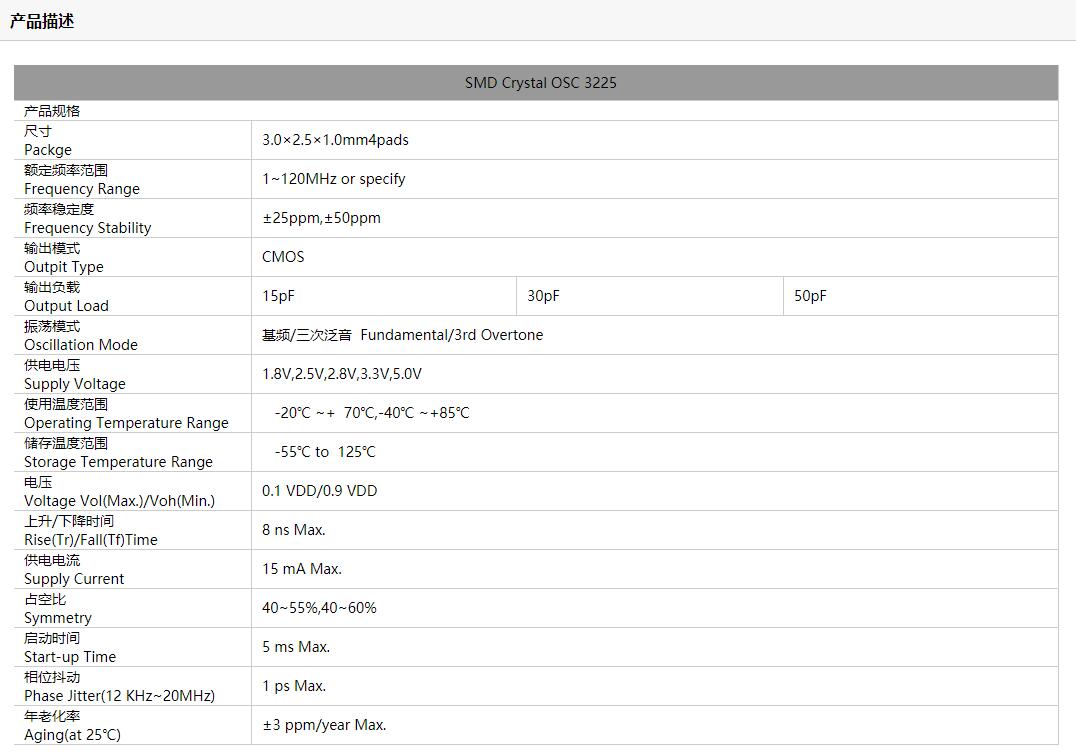Click the CMOS output type value
1076x756 pixels.
point(283,257)
